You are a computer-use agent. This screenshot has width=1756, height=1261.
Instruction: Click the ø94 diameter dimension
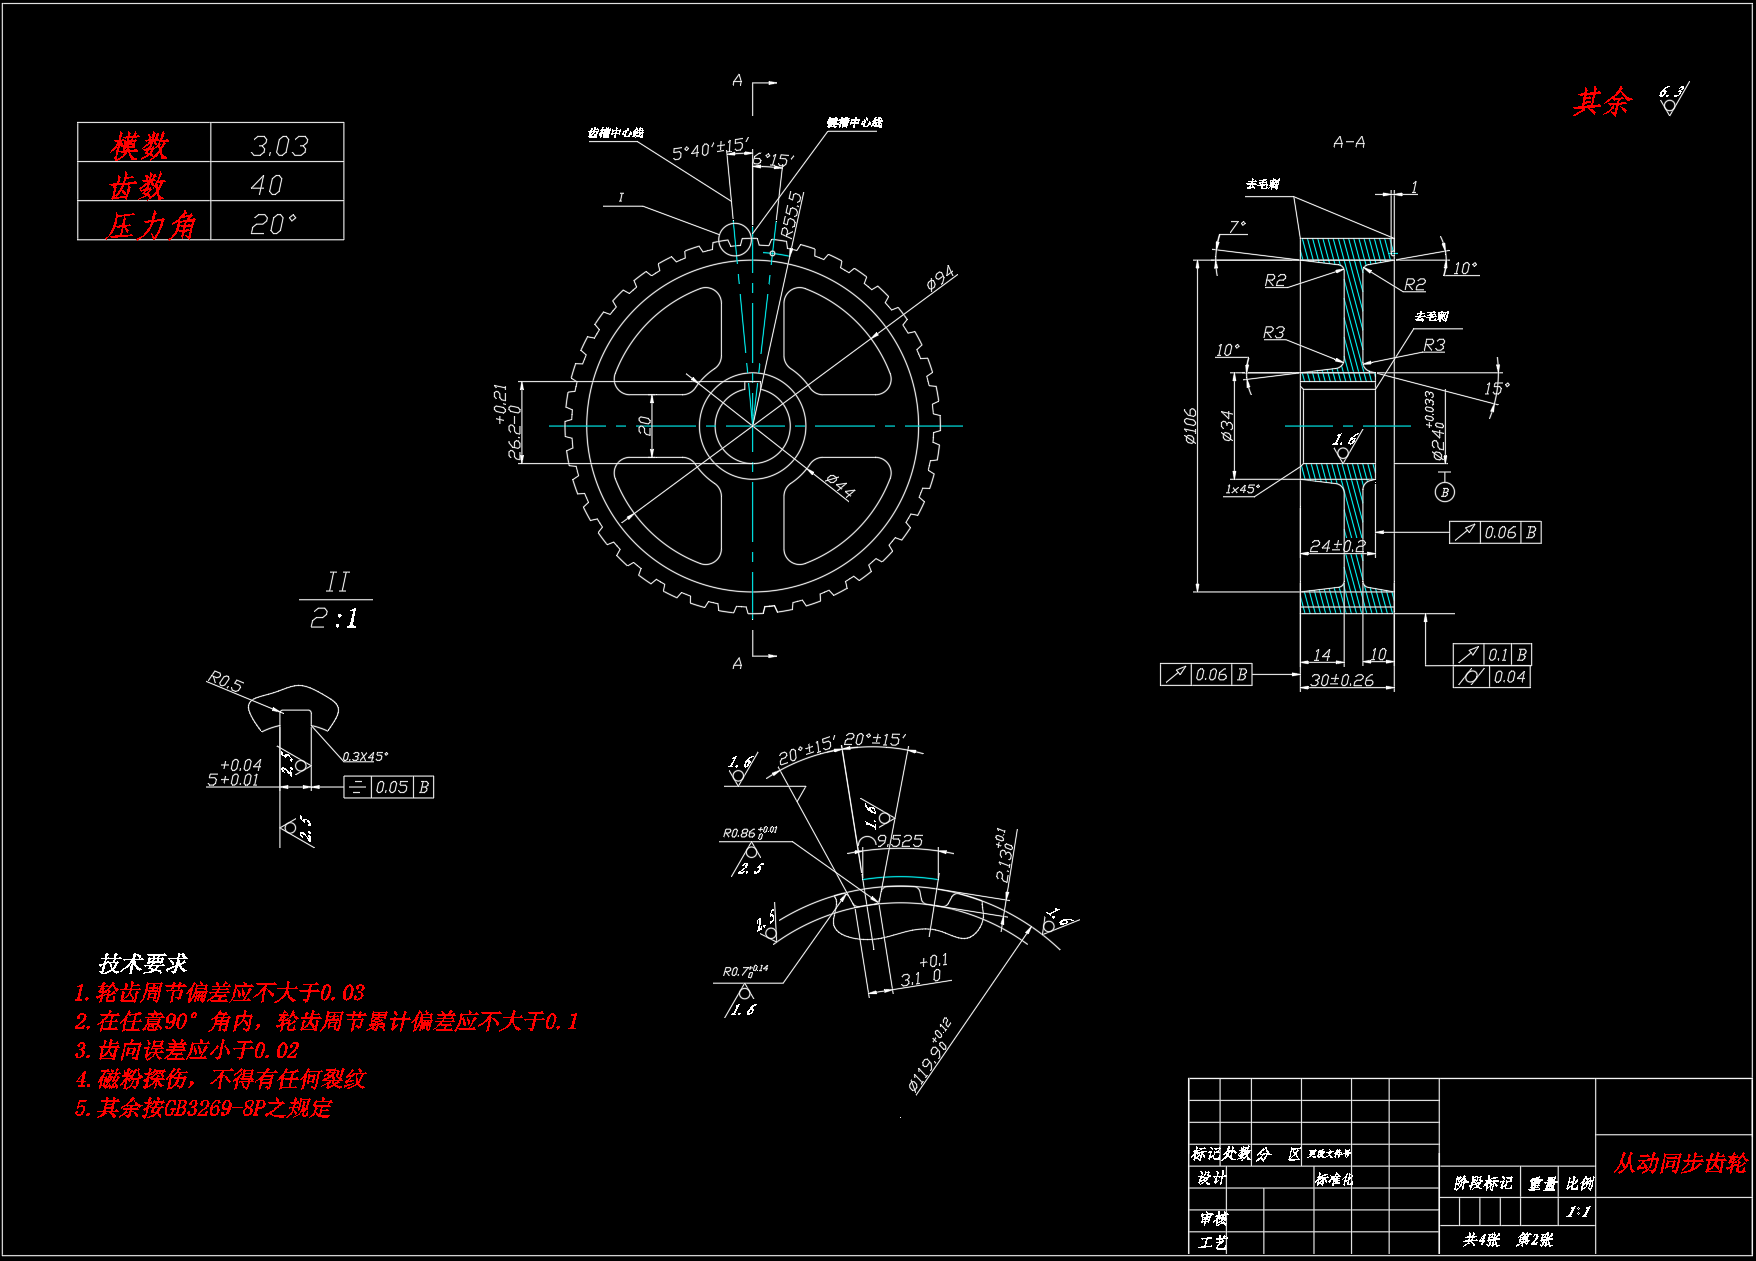pyautogui.click(x=941, y=278)
